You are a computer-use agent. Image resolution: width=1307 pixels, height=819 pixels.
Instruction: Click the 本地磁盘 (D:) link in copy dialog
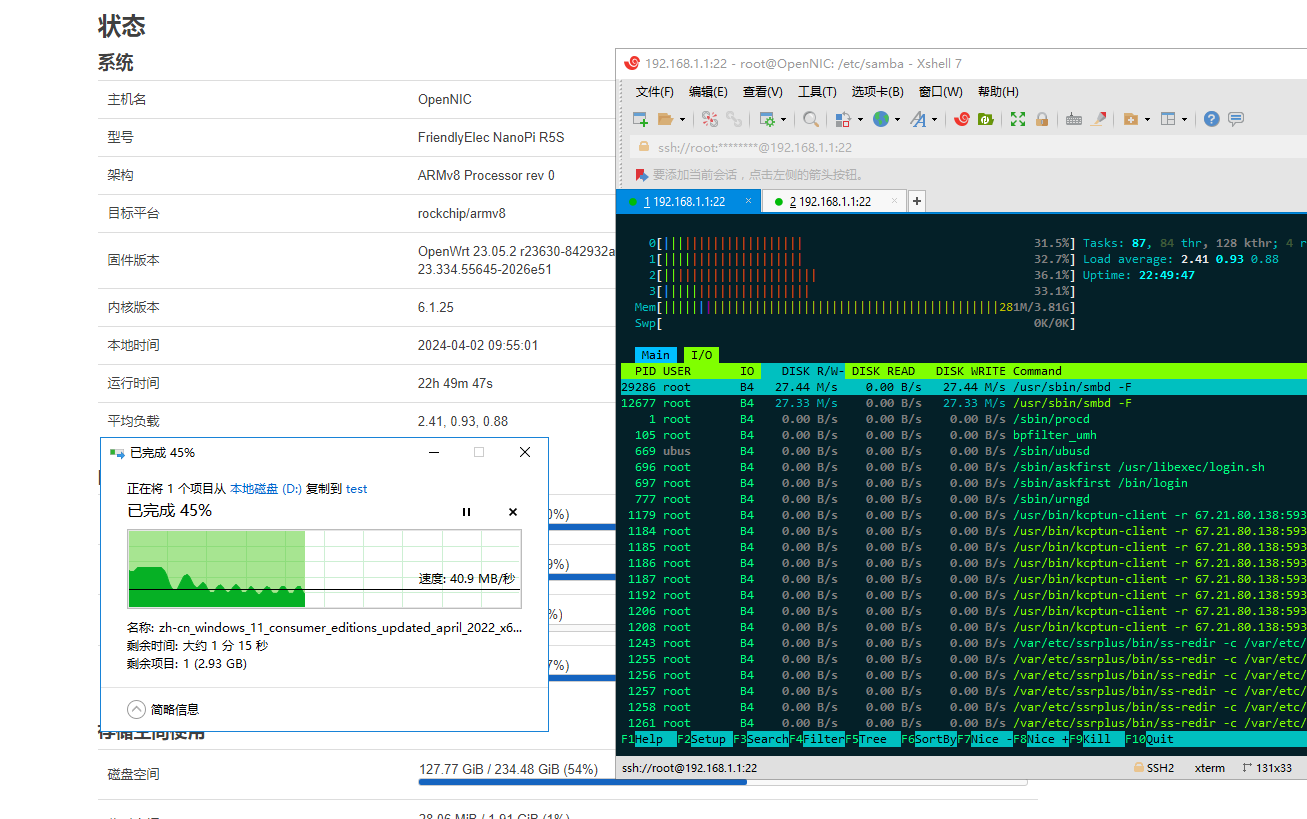266,489
